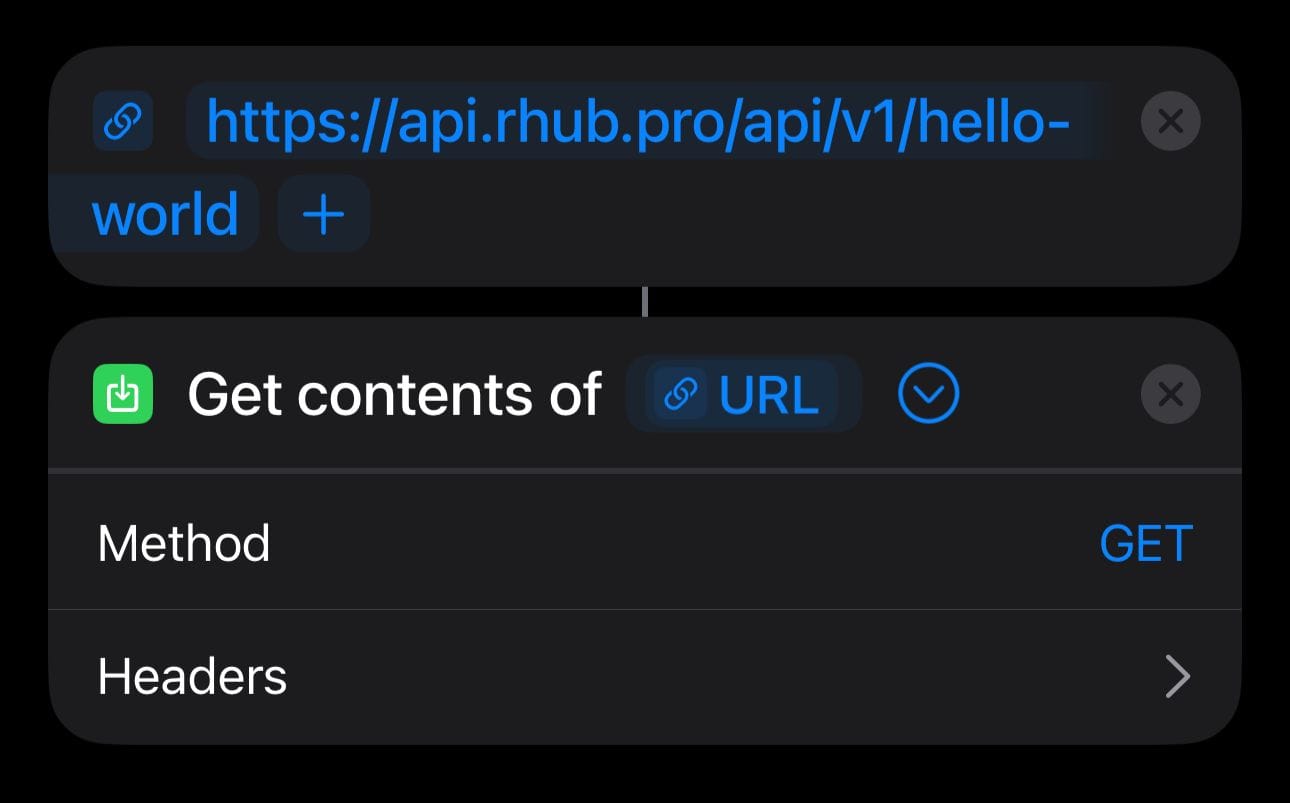Remove the URL action with its X
1290x803 pixels.
[1170, 121]
